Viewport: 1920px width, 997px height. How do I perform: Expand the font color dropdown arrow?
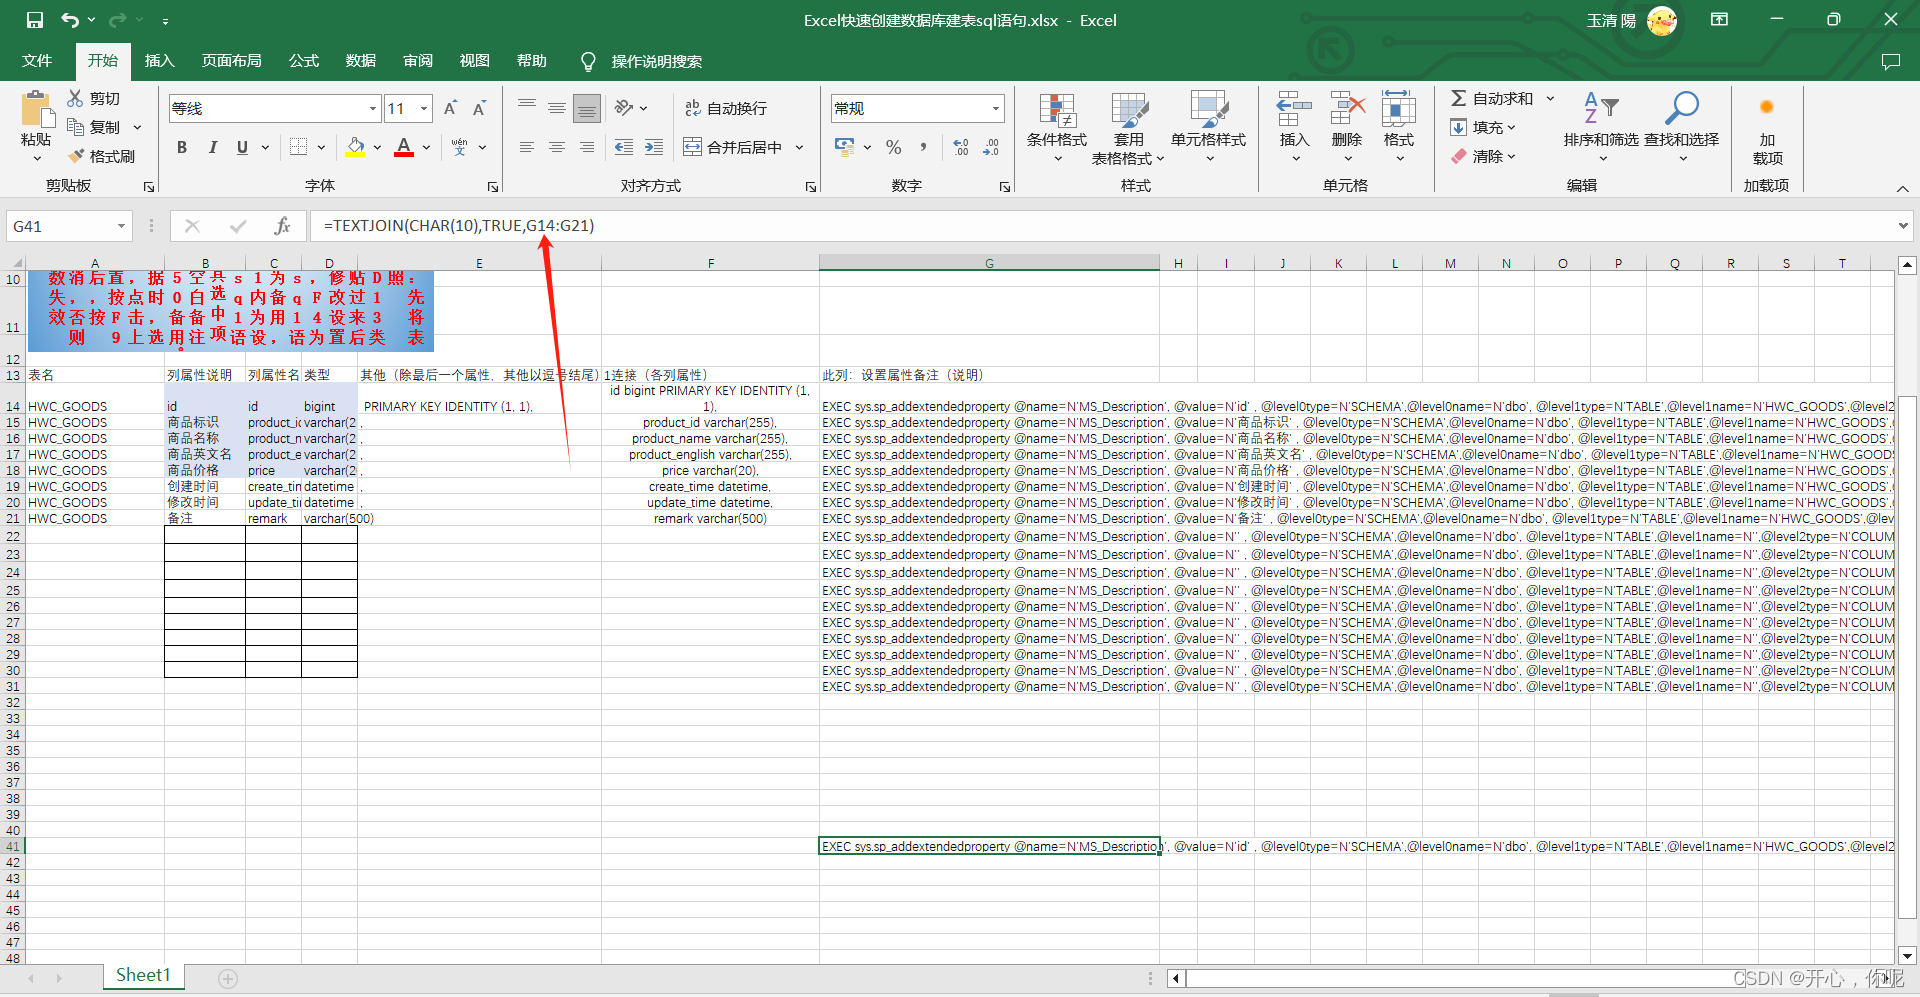[x=426, y=147]
